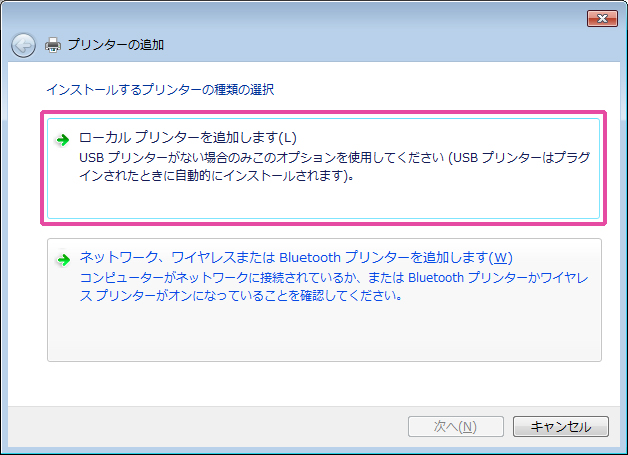Click the word Bluetooth in the network option title
This screenshot has height=455, width=628.
point(310,257)
